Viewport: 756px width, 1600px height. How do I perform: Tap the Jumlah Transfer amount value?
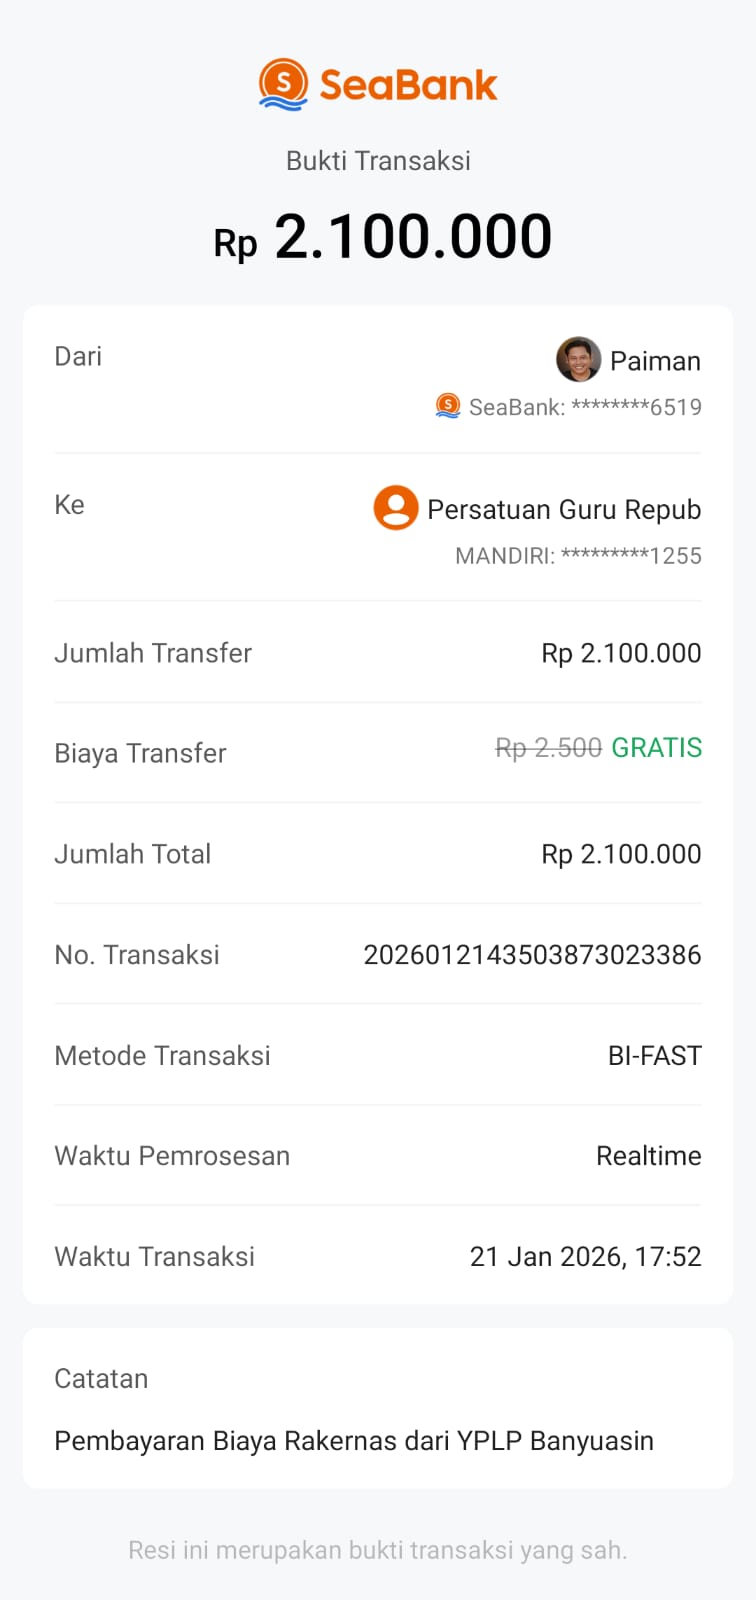pos(621,653)
